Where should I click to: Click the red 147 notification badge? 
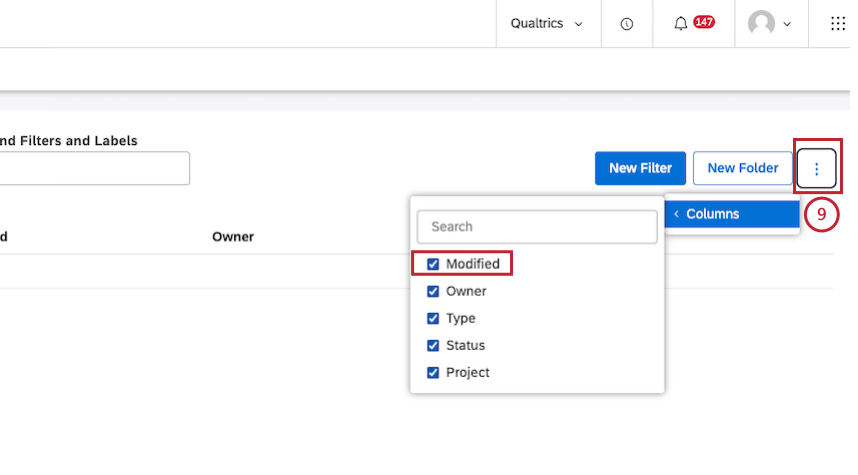click(704, 22)
